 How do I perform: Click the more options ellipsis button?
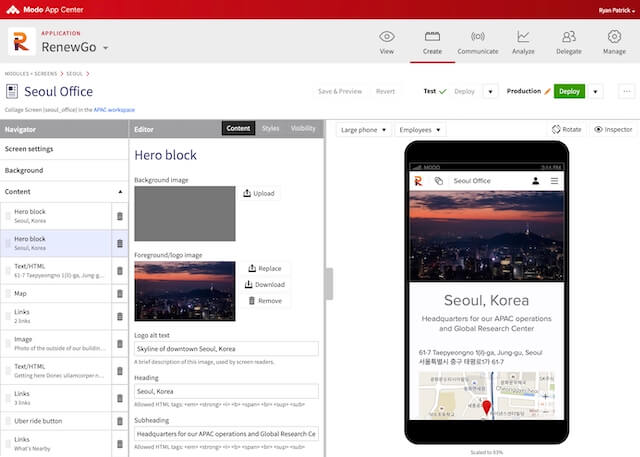627,91
